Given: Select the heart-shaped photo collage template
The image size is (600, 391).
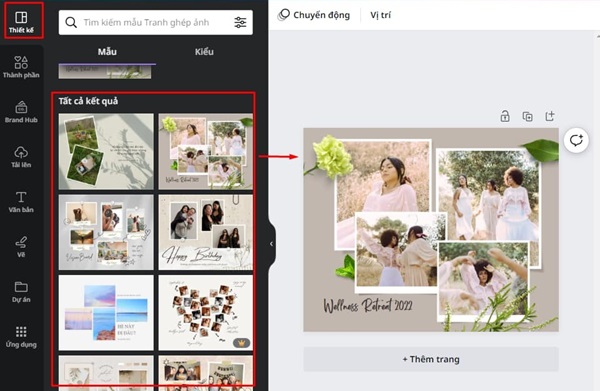Looking at the screenshot, I should 205,313.
